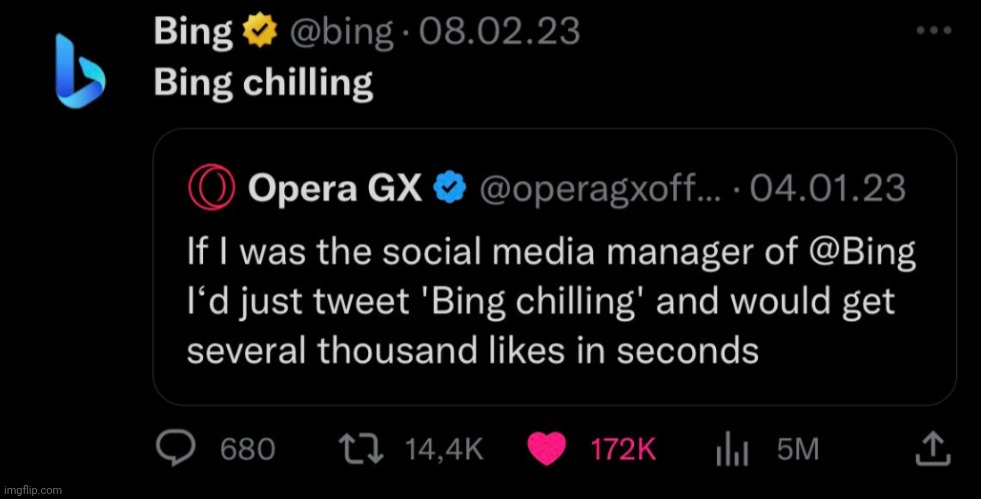Open the Bing profile avatar logo
This screenshot has height=499, width=981.
(x=80, y=71)
